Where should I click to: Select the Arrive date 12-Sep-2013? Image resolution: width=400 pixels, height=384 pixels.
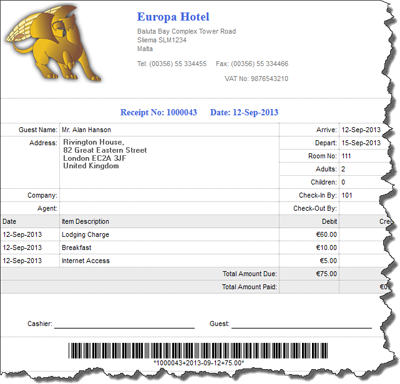pyautogui.click(x=361, y=130)
